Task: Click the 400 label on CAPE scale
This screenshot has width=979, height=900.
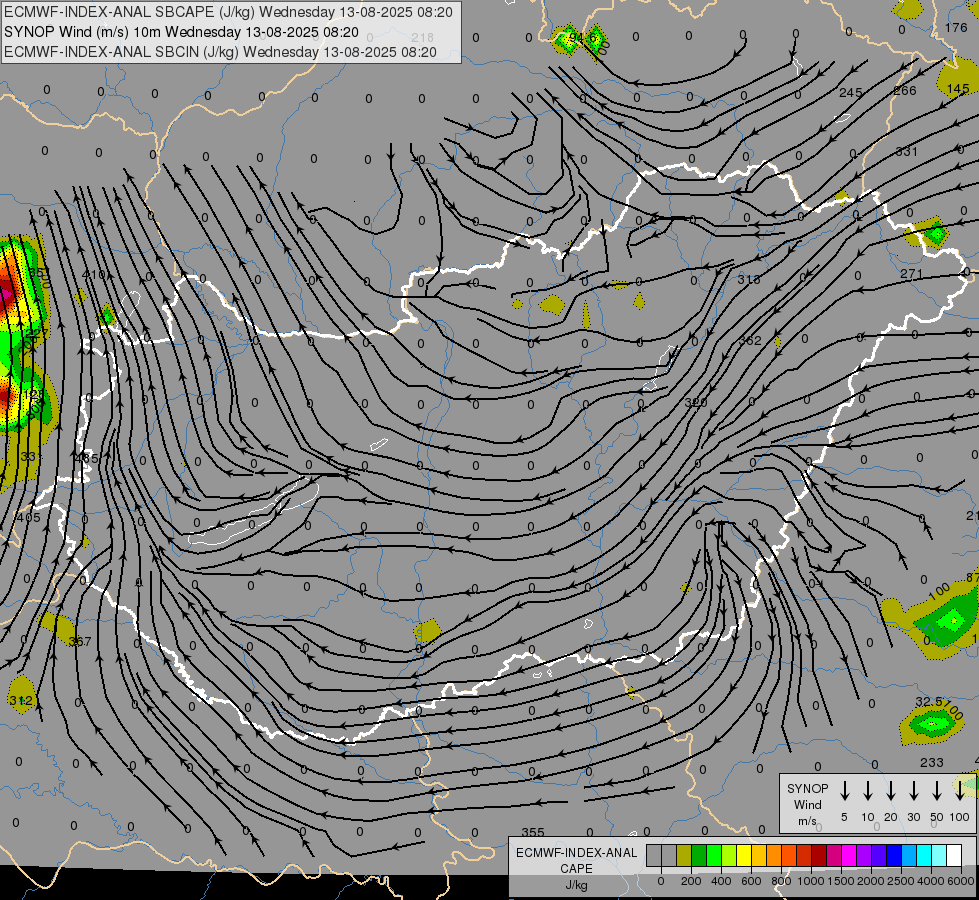Action: coord(721,881)
